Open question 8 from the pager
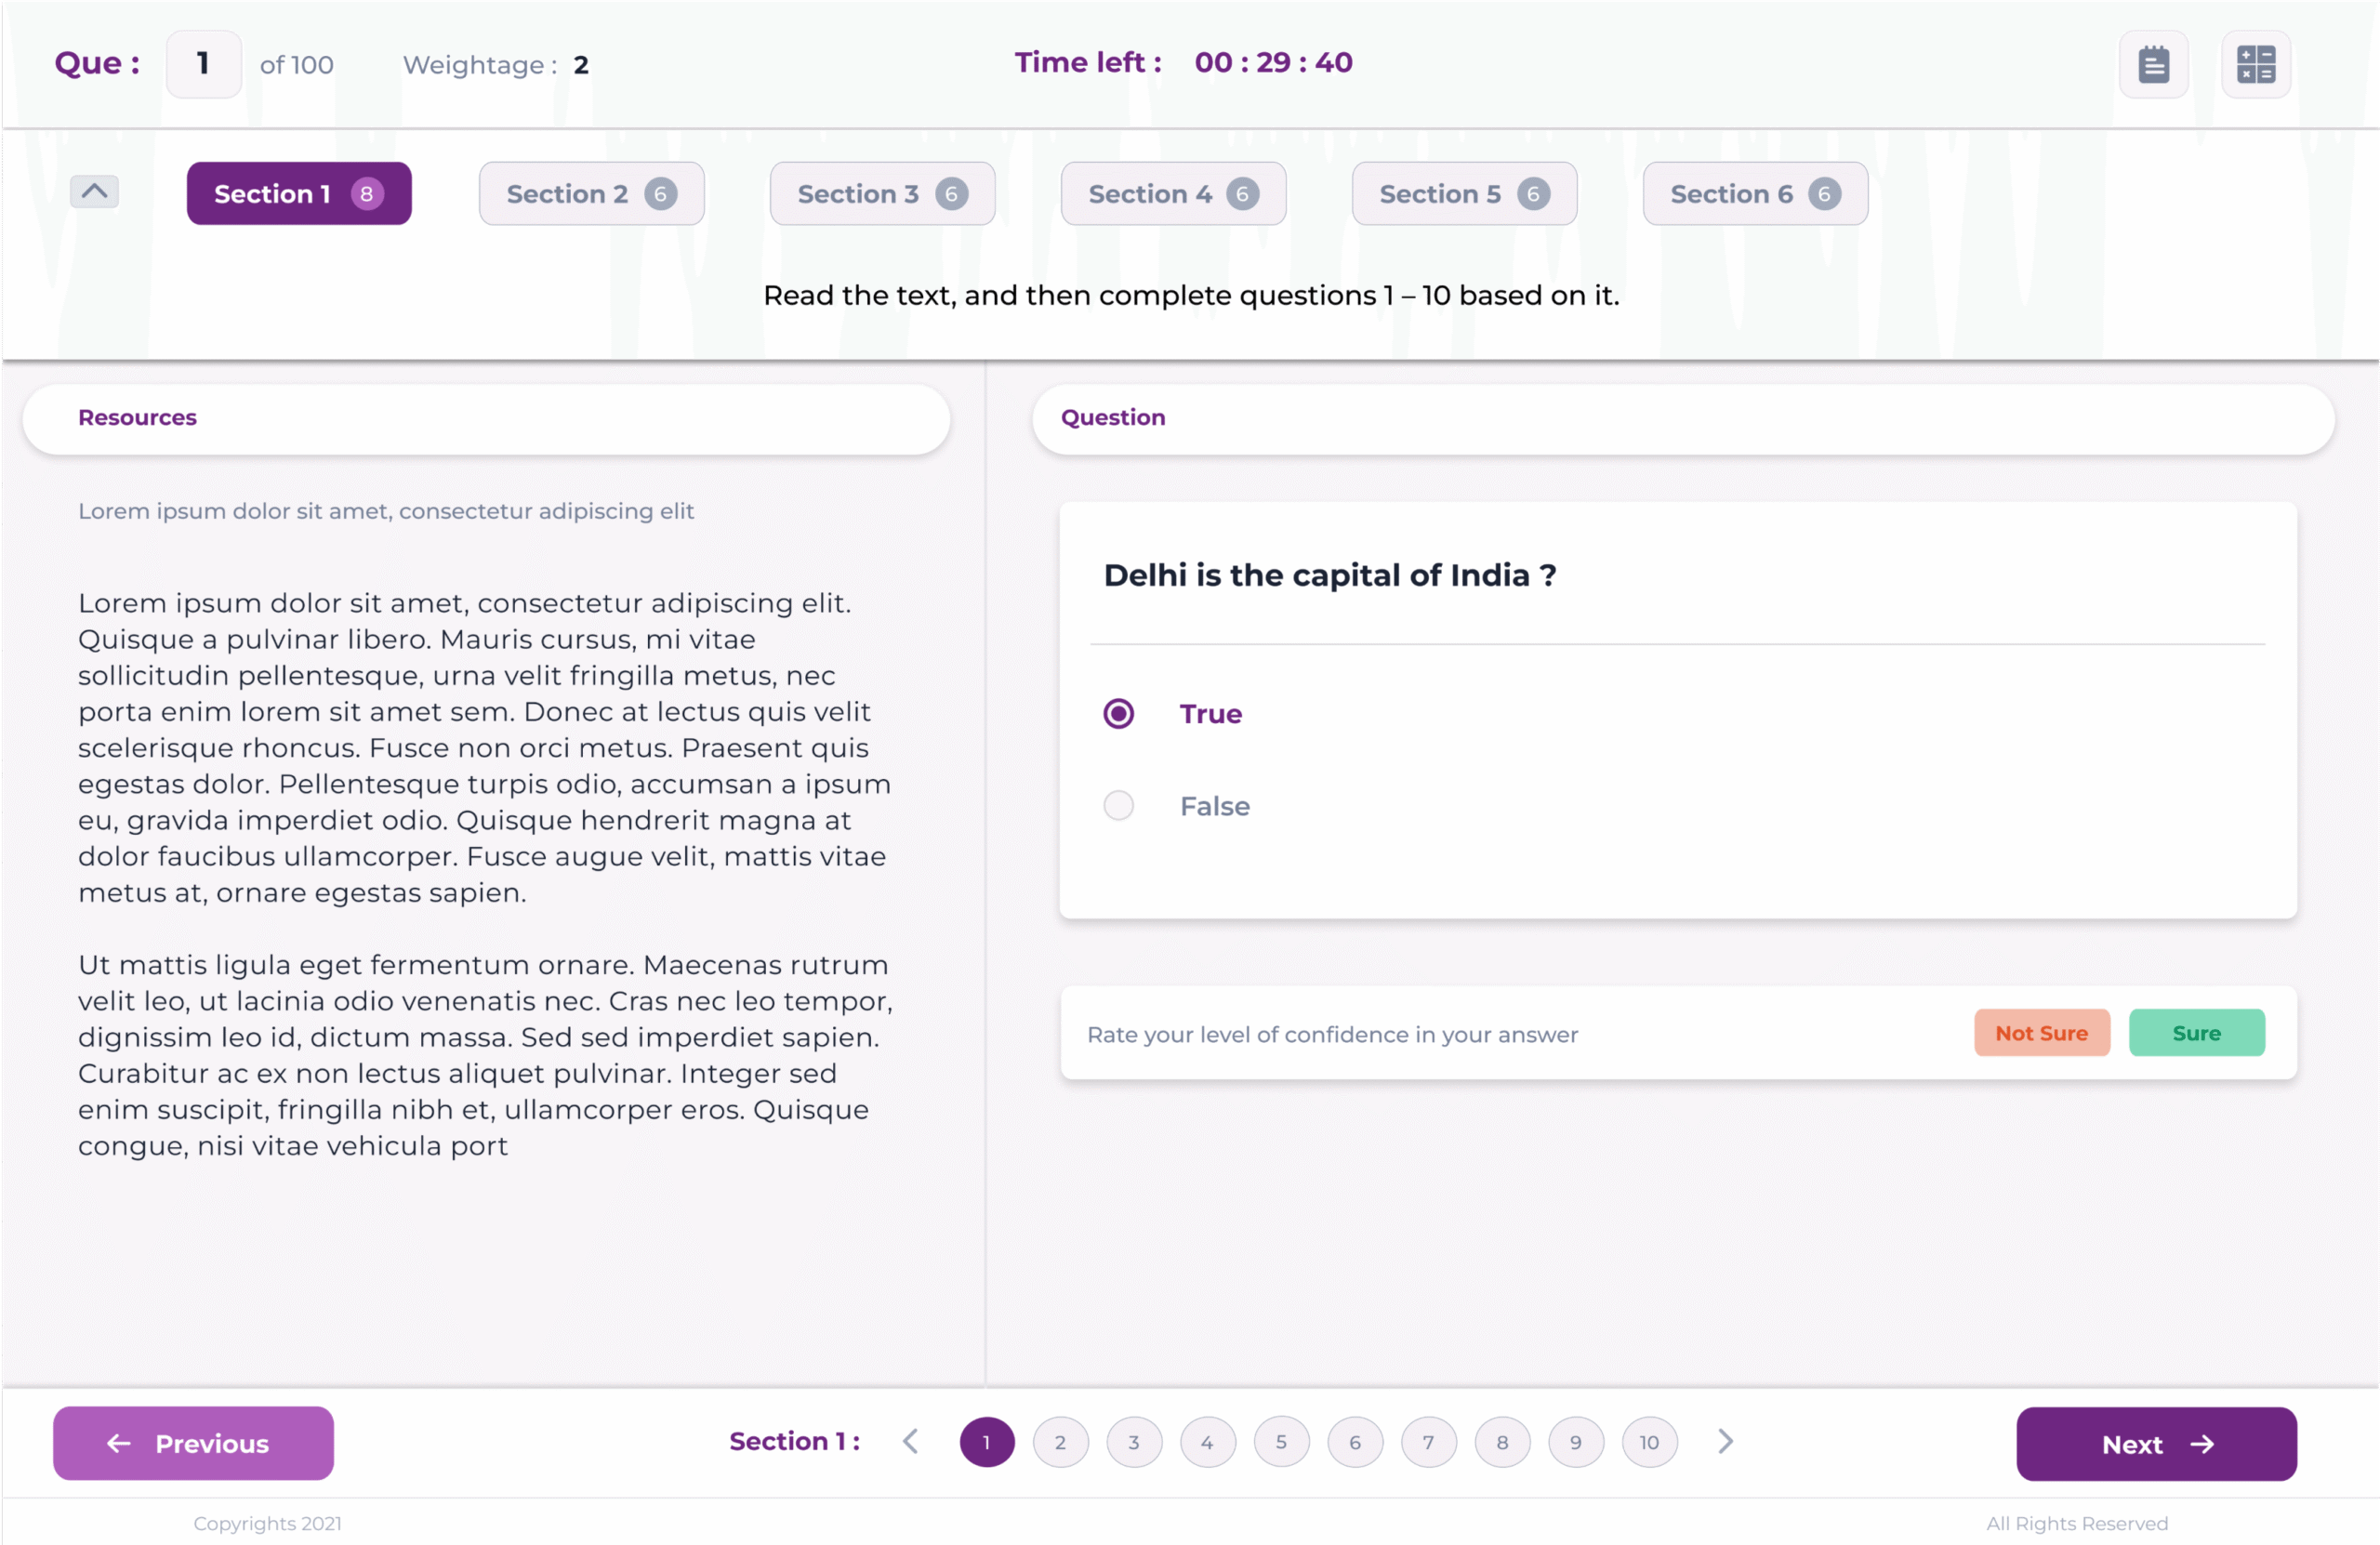 click(1502, 1442)
